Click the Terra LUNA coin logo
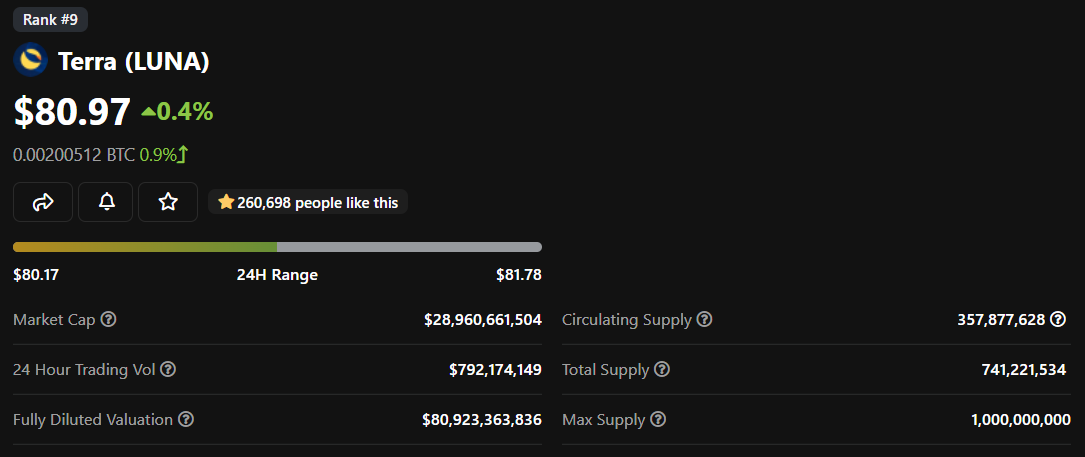 (30, 60)
